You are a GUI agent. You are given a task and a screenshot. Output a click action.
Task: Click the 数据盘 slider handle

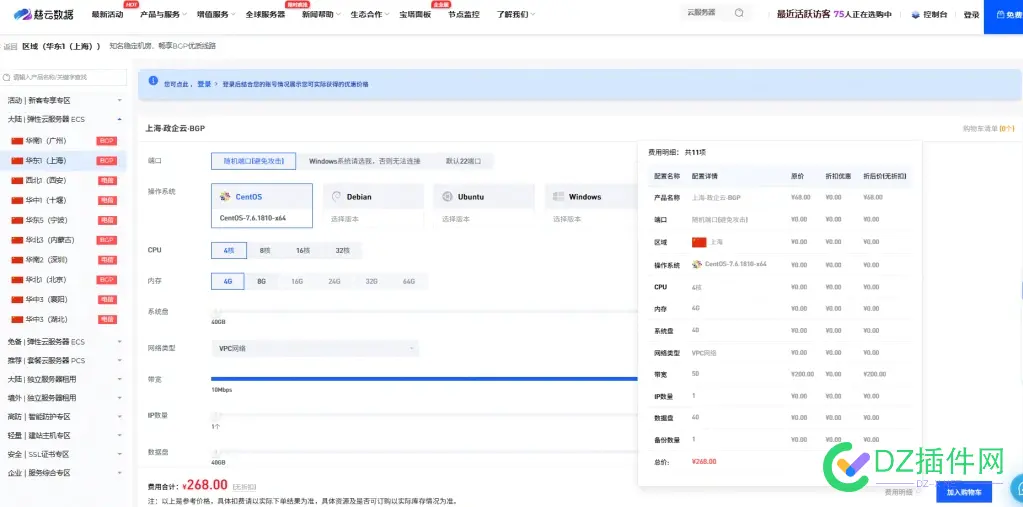click(217, 451)
